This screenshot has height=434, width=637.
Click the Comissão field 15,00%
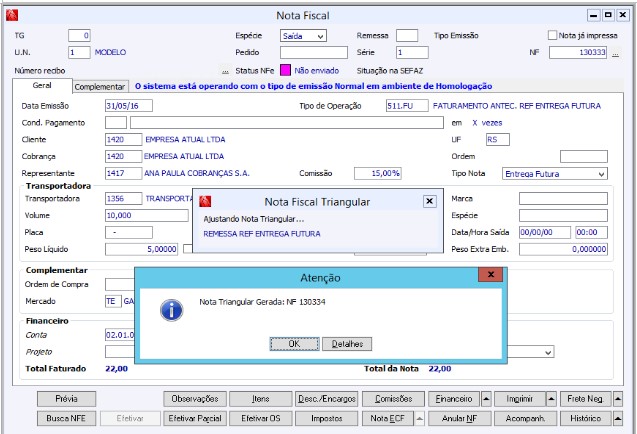(x=378, y=173)
